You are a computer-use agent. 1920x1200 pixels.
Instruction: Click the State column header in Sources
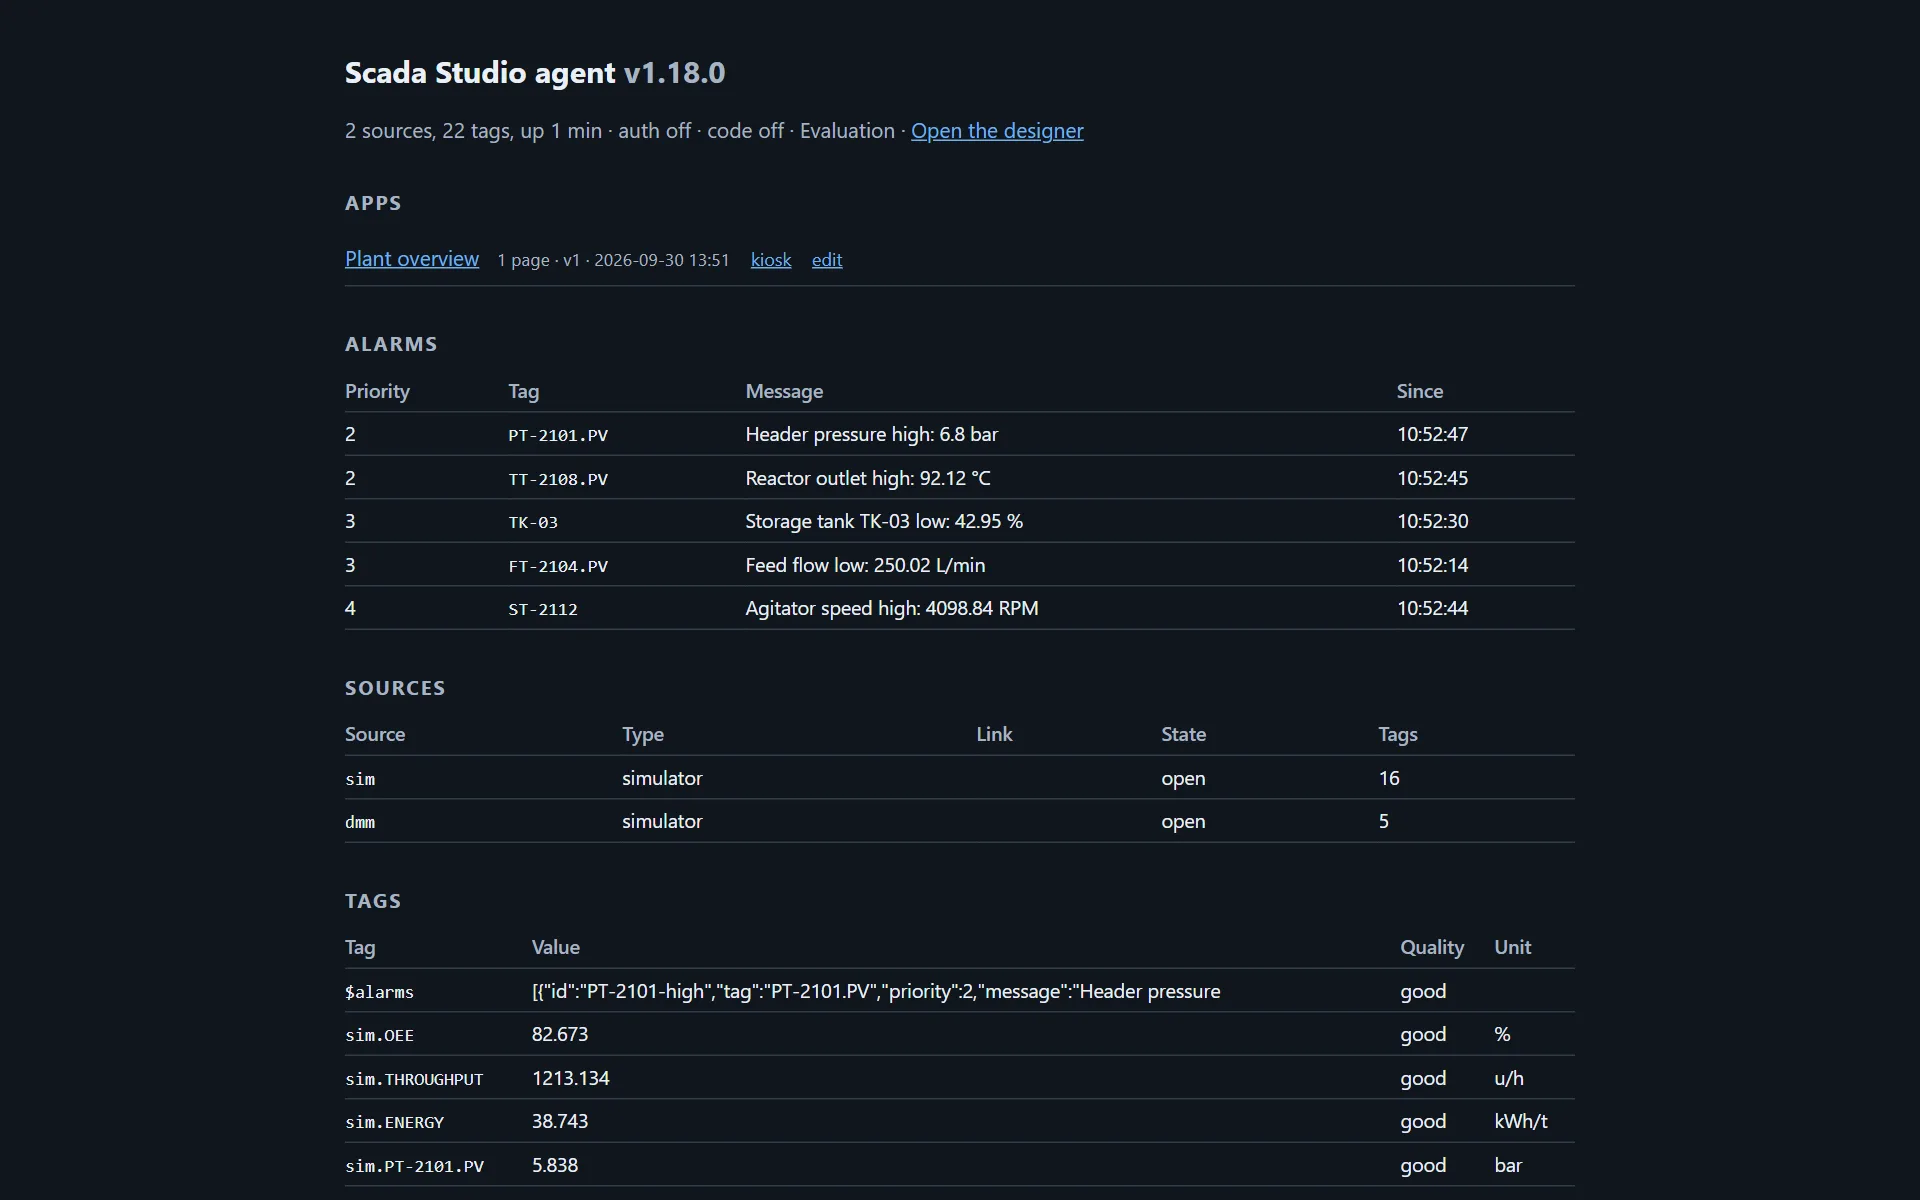(1183, 734)
